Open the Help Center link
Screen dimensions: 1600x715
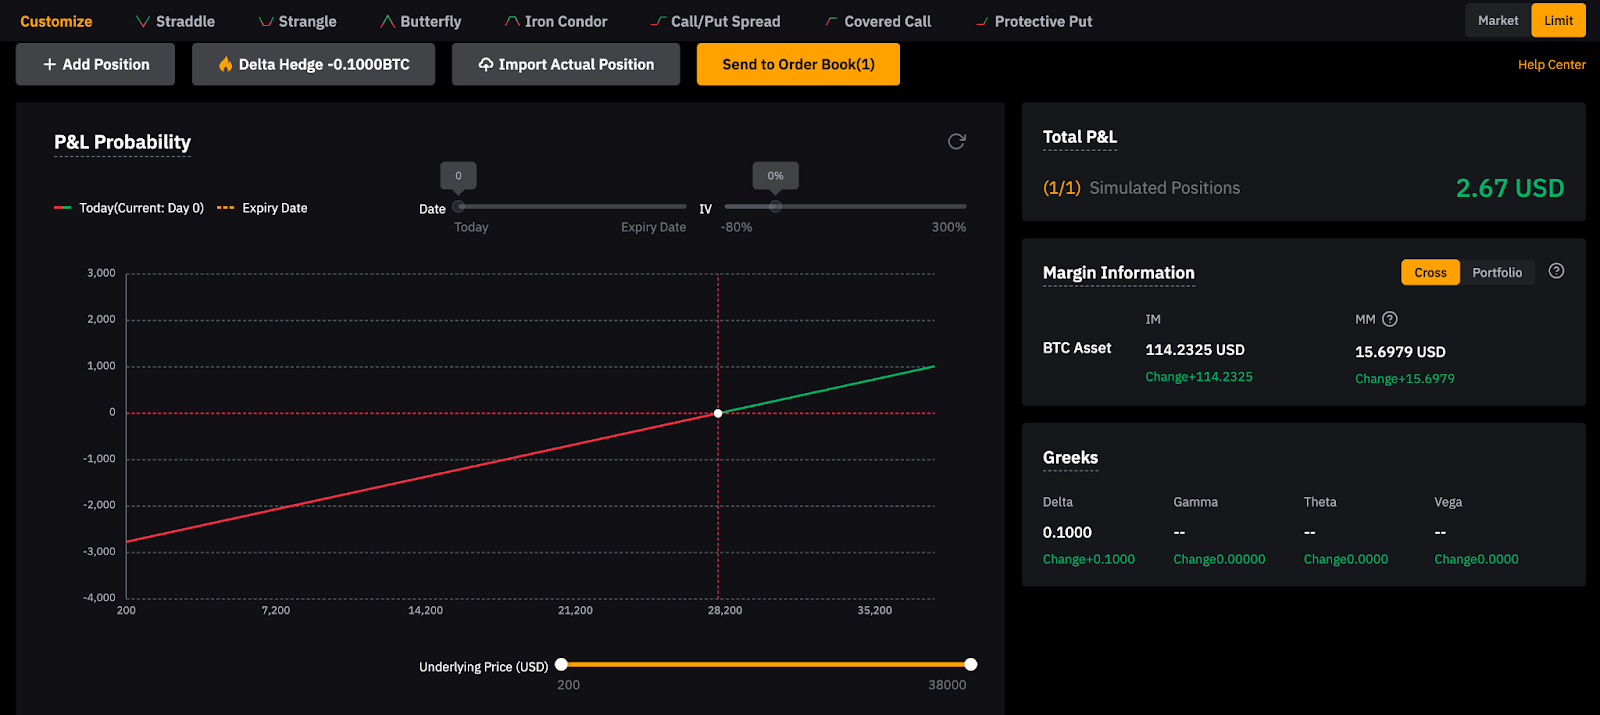click(x=1551, y=64)
